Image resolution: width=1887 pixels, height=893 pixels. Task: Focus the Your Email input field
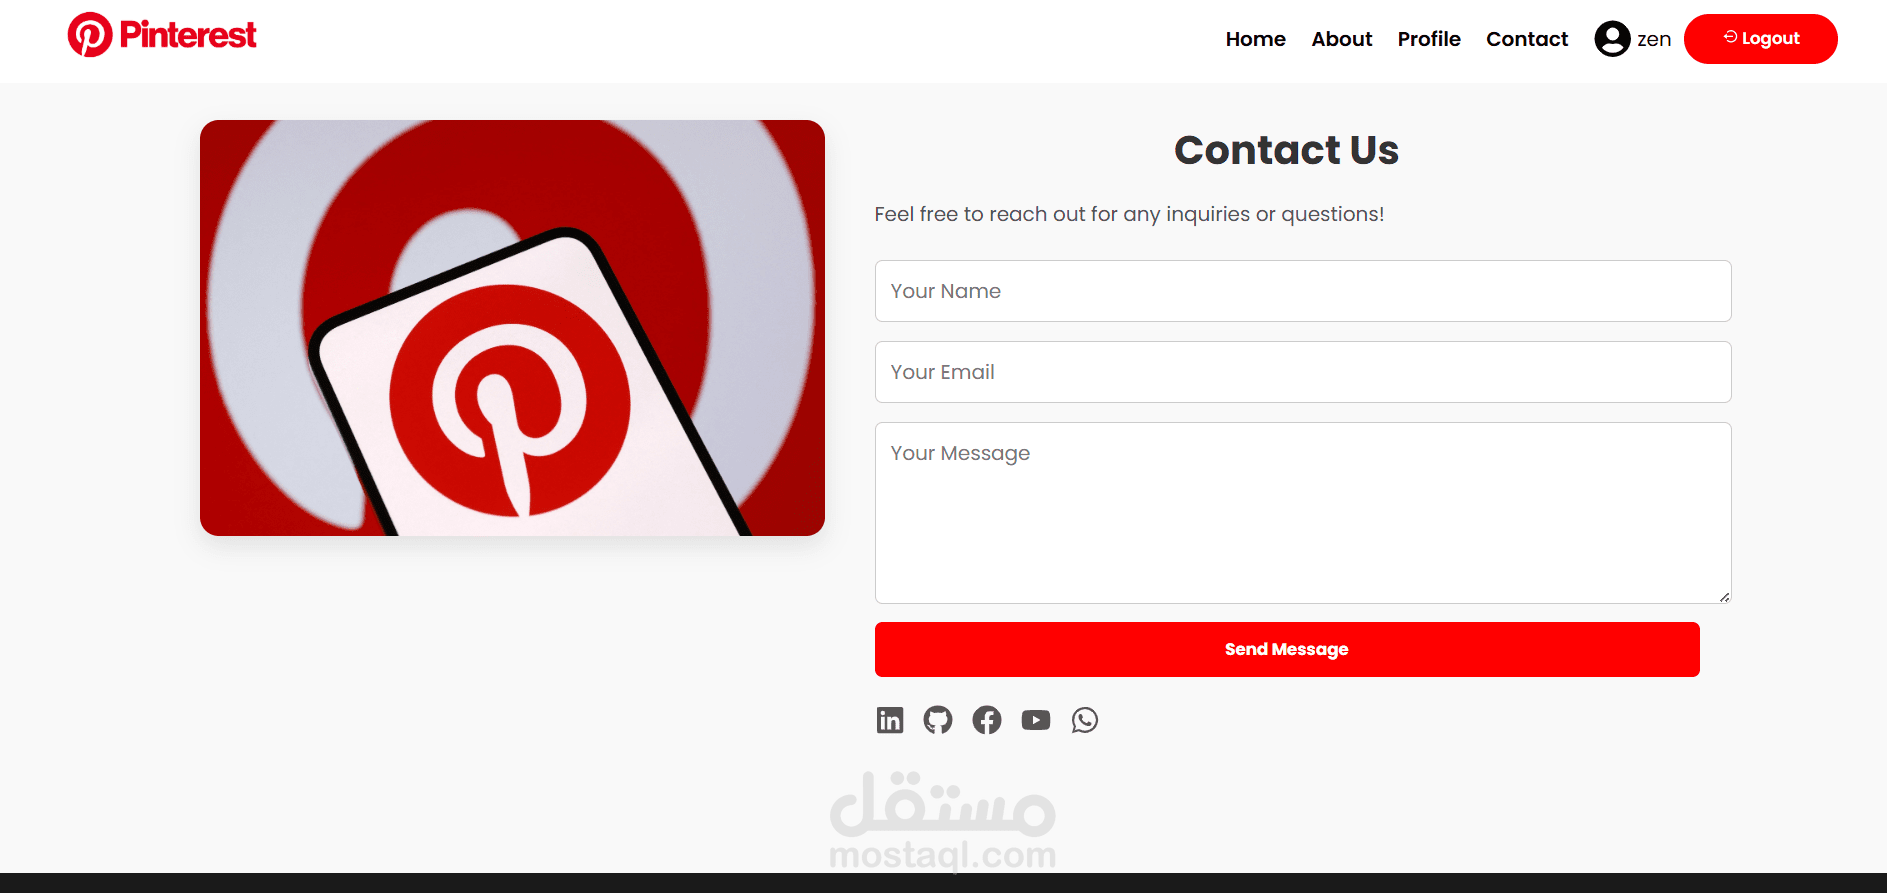[1303, 372]
